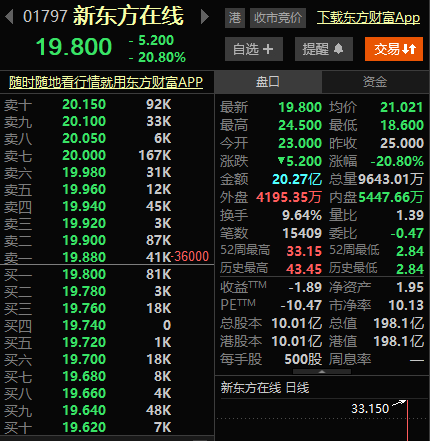Select 卖八 price 20.050
Screen dimensions: 430x441
(x=84, y=138)
